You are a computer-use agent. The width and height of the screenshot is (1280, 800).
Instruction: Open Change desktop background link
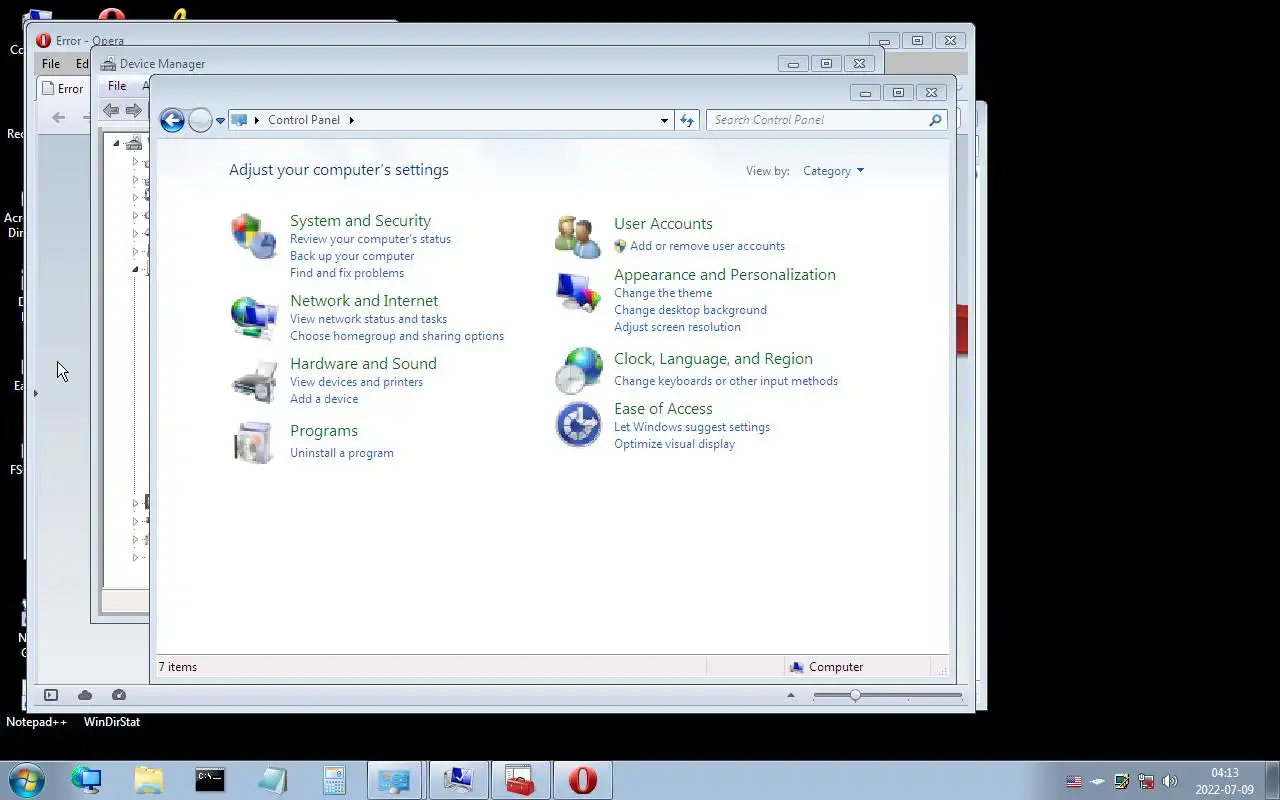[690, 310]
